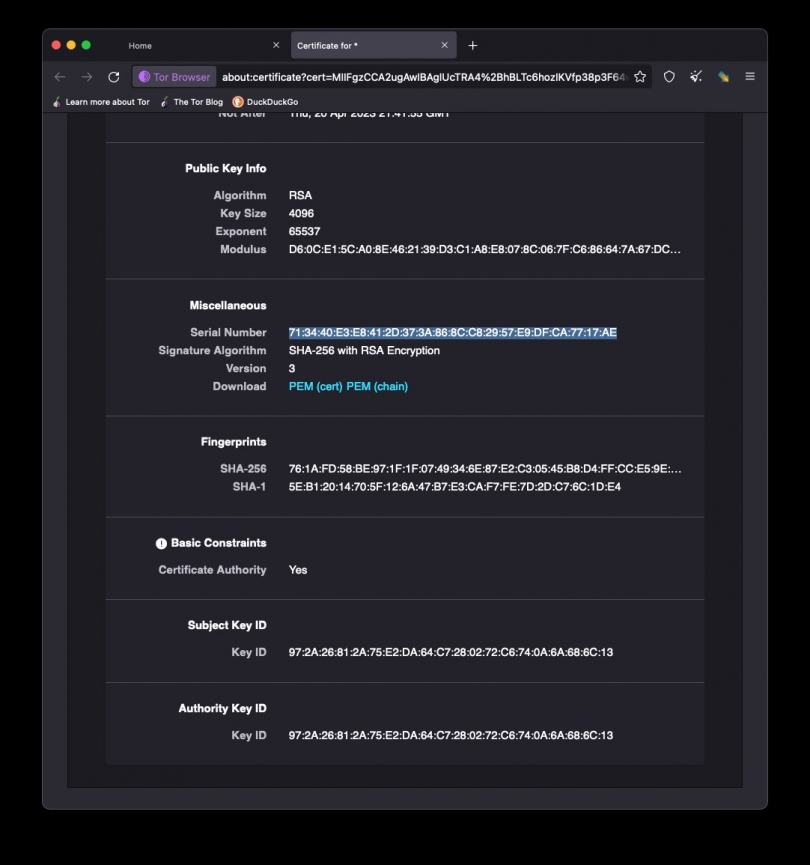This screenshot has height=865, width=810.
Task: Download the PEM (chain) file
Action: tap(377, 387)
